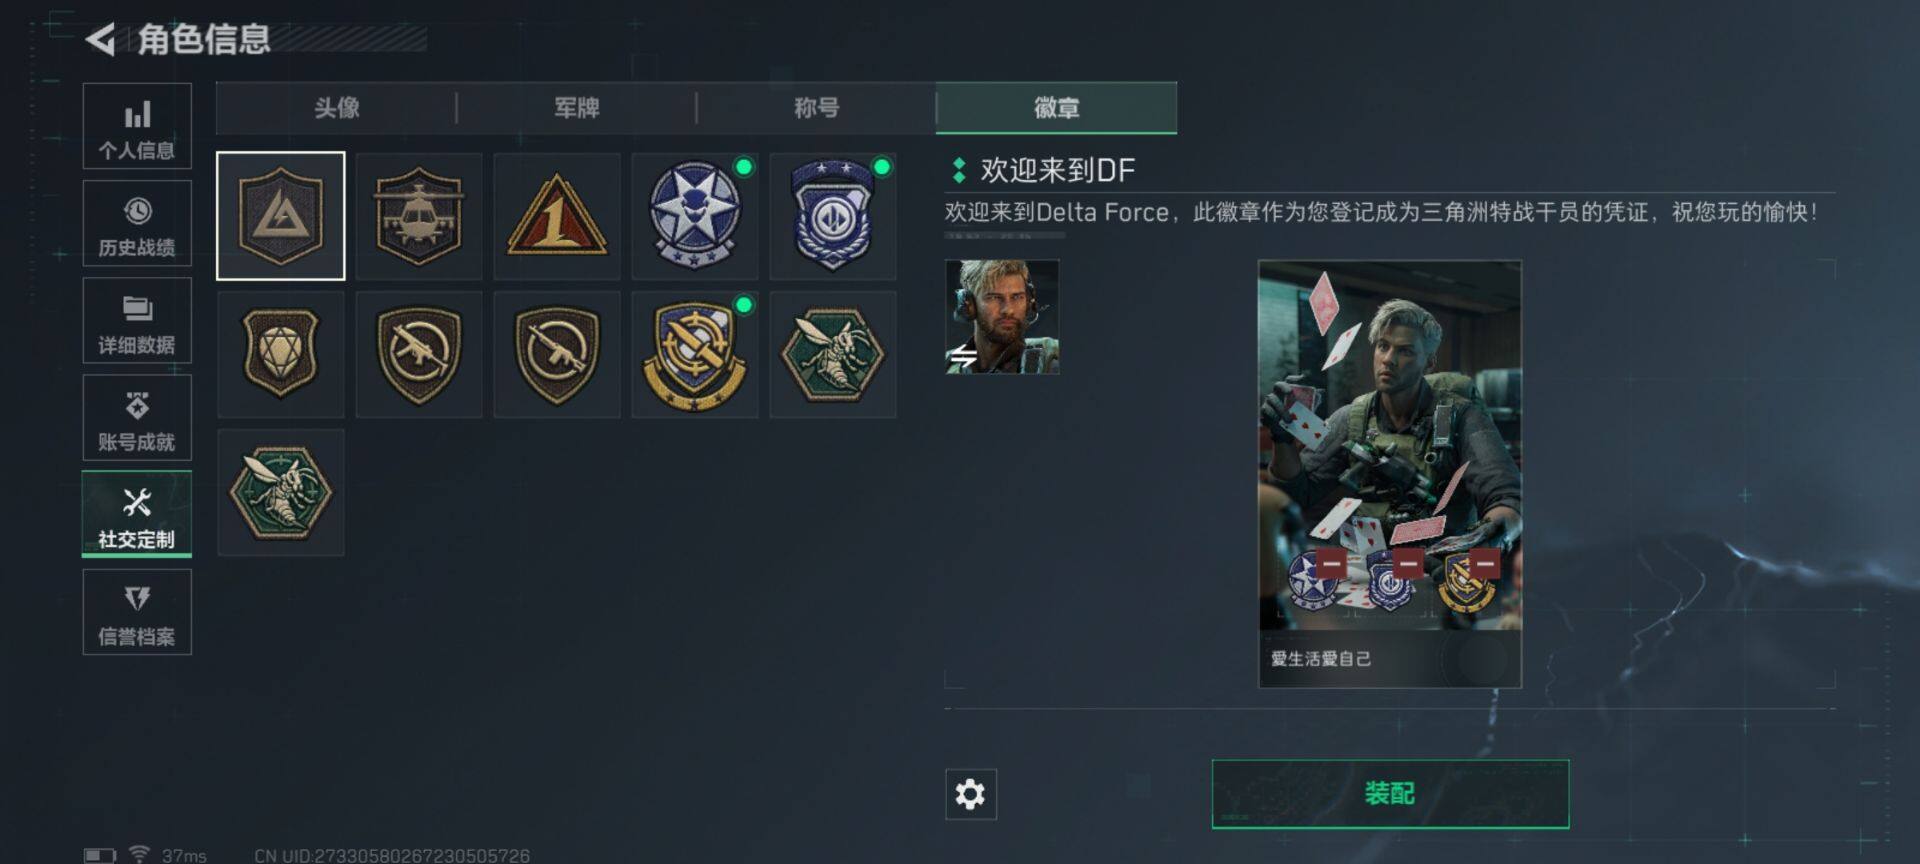Open 历史战绩 match history section
Viewport: 1920px width, 864px height.
[x=137, y=223]
